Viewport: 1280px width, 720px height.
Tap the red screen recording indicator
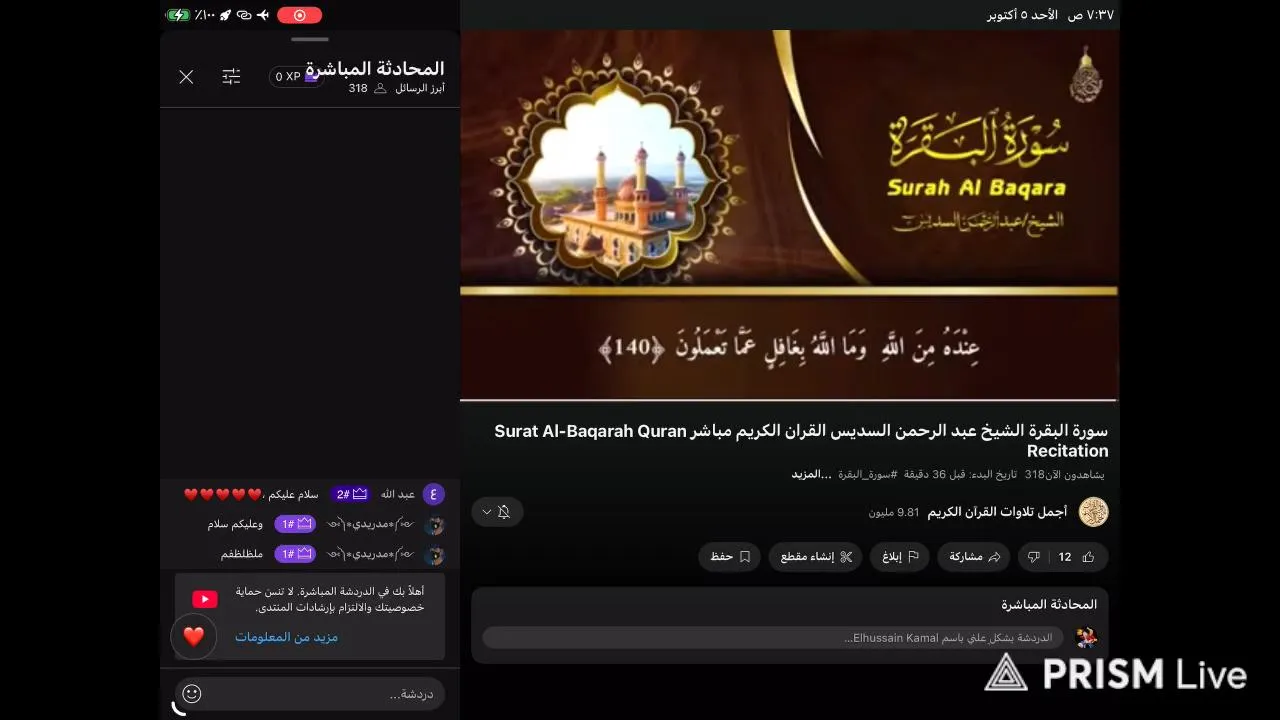(x=299, y=15)
